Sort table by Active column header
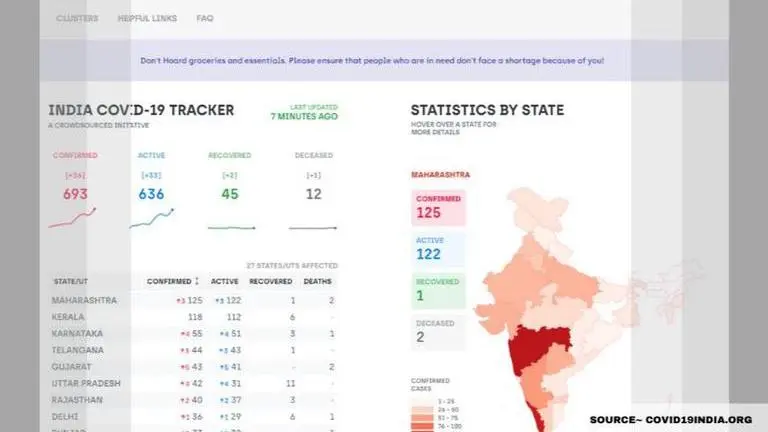 [x=225, y=281]
